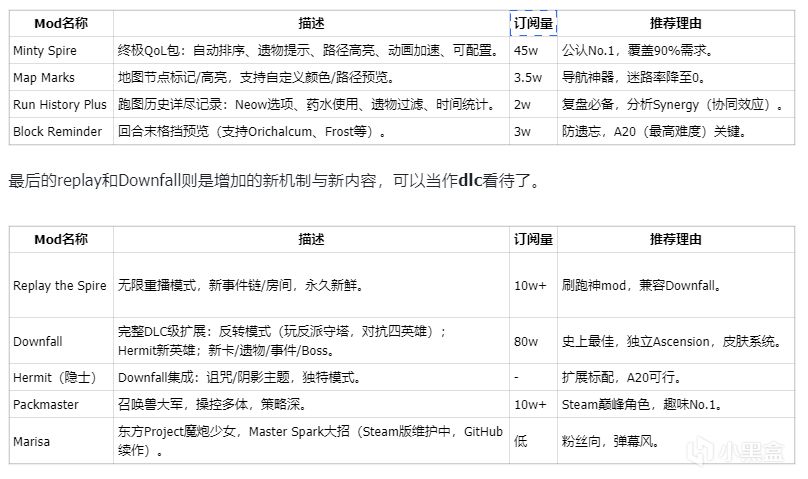The height and width of the screenshot is (479, 808).
Task: Click the highlighted '订阅量' header in top table
Action: click(533, 23)
